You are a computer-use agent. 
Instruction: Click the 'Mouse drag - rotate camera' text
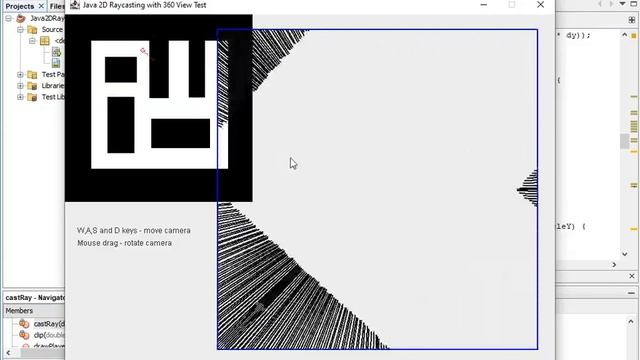124,243
